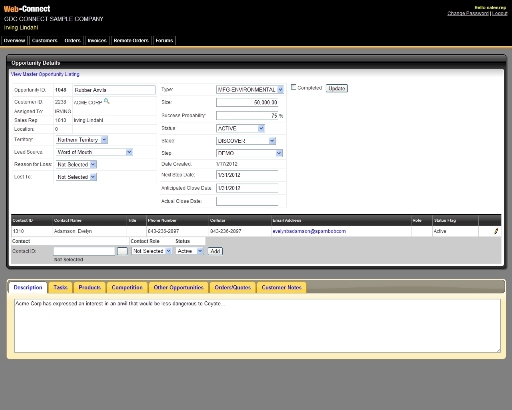Switch to the Tasks tab

point(60,287)
